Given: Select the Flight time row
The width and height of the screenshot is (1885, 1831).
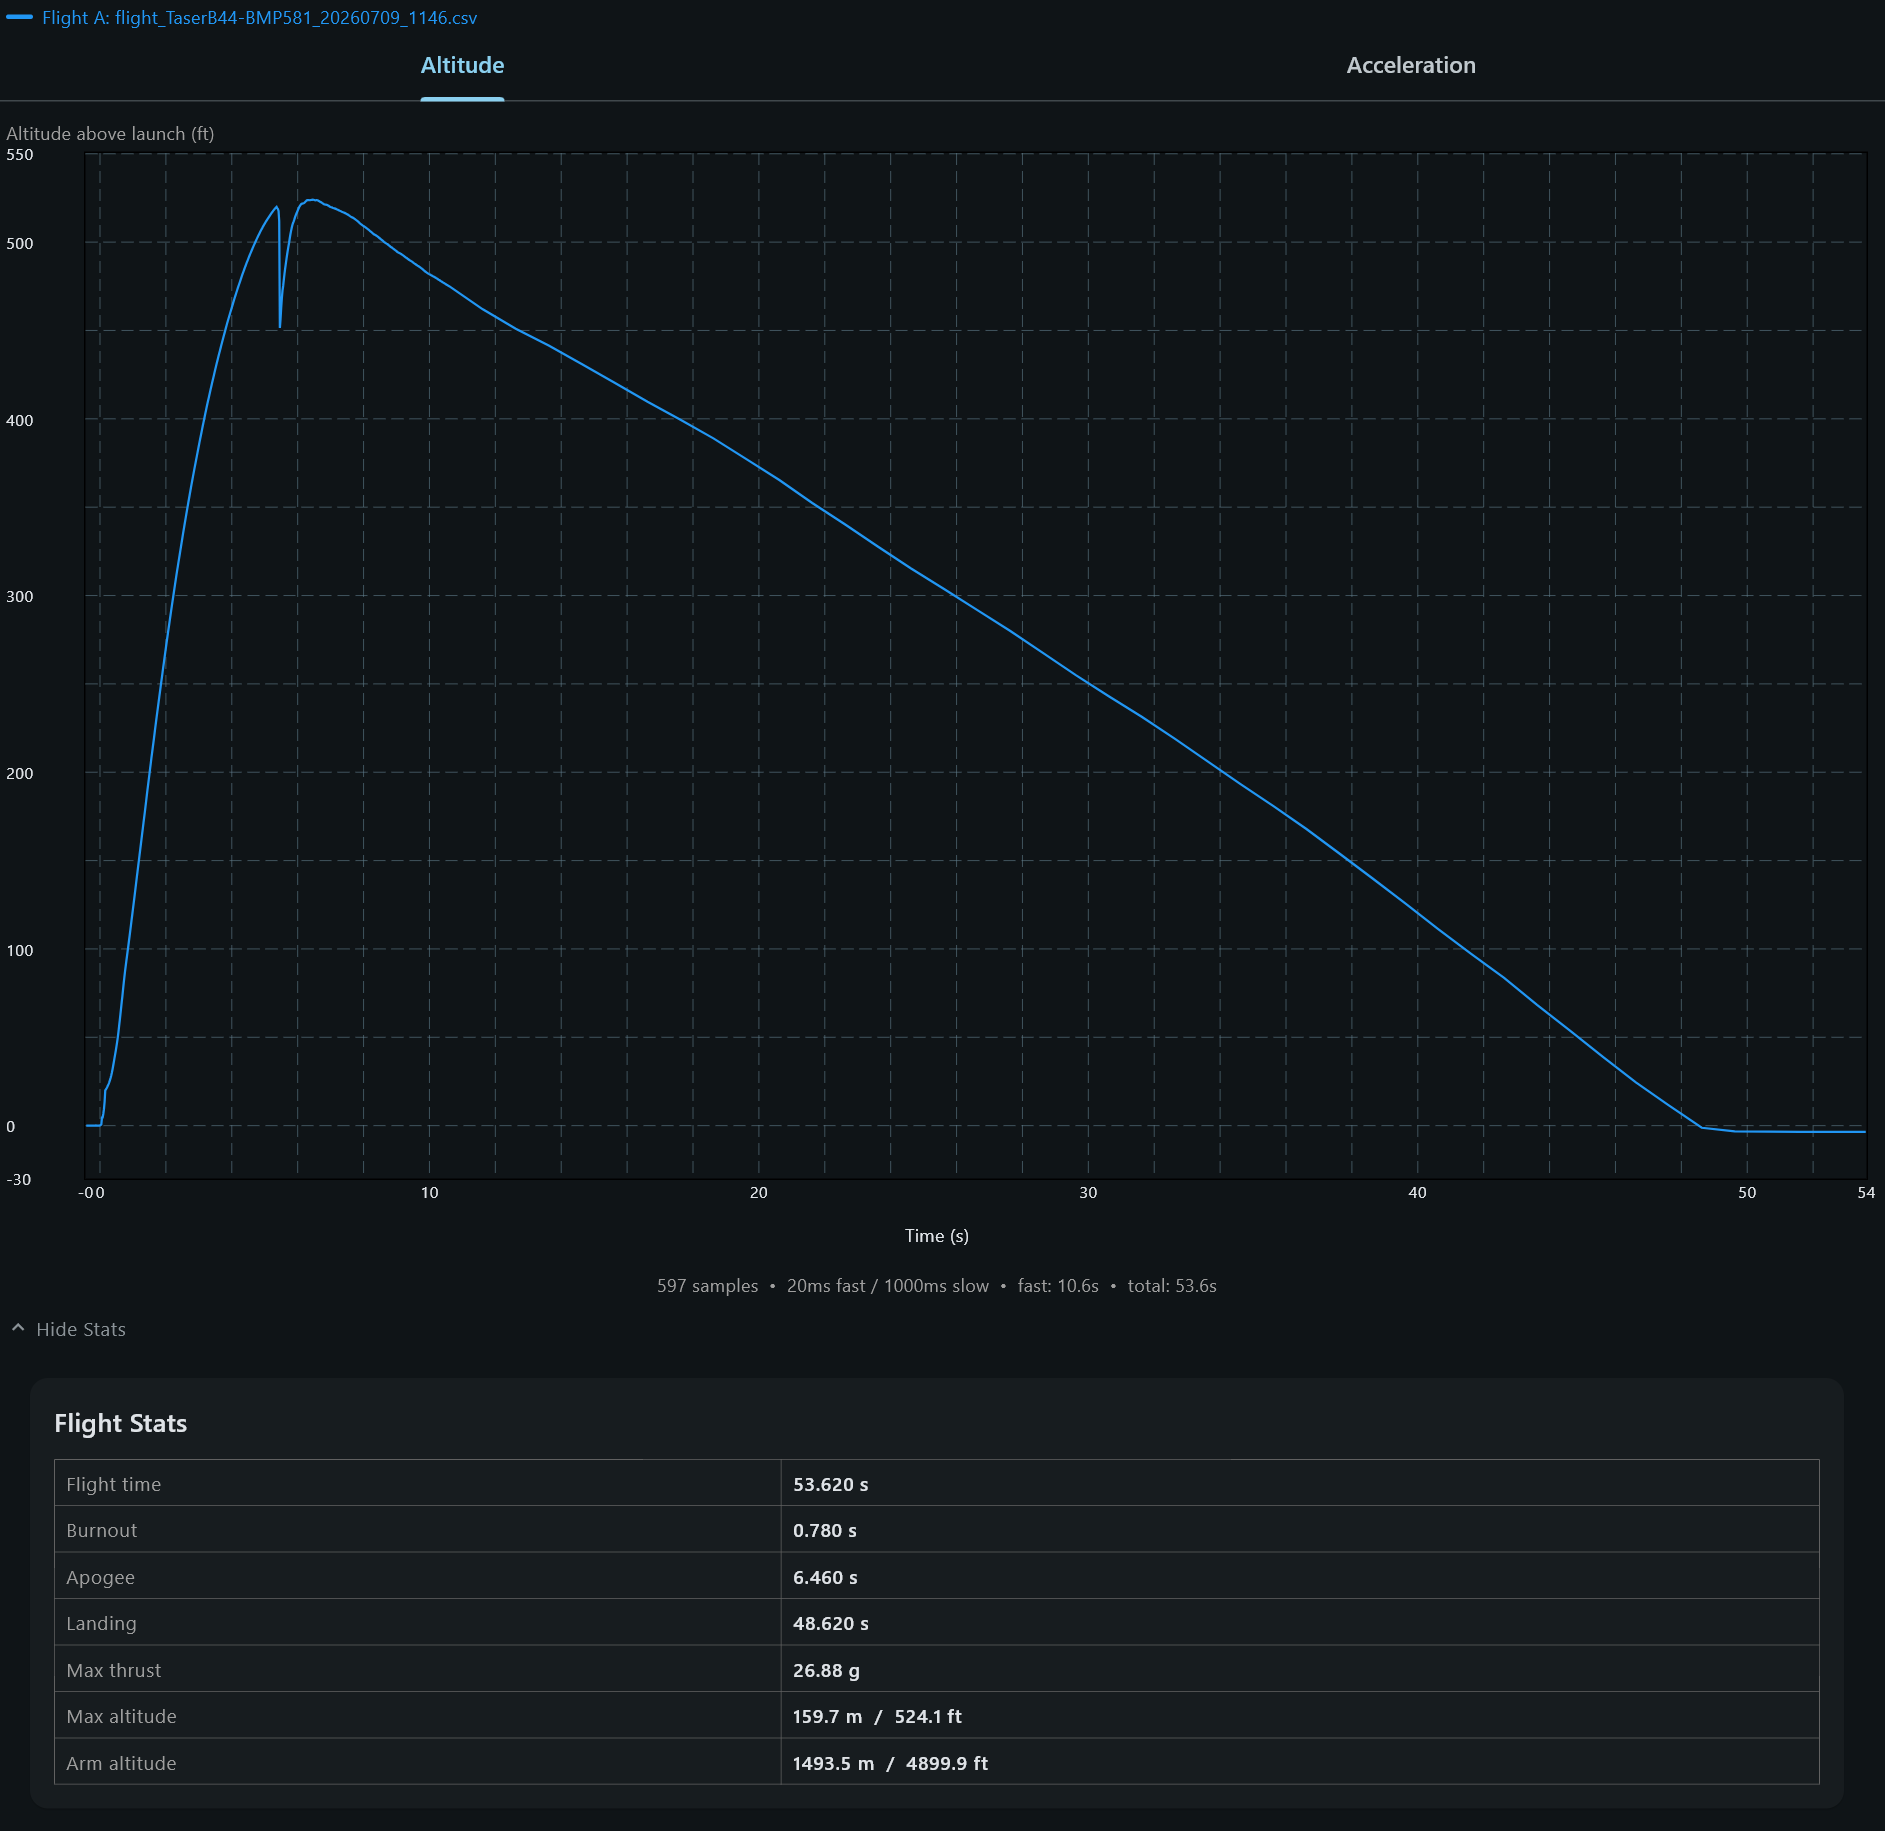Looking at the screenshot, I should (x=936, y=1484).
